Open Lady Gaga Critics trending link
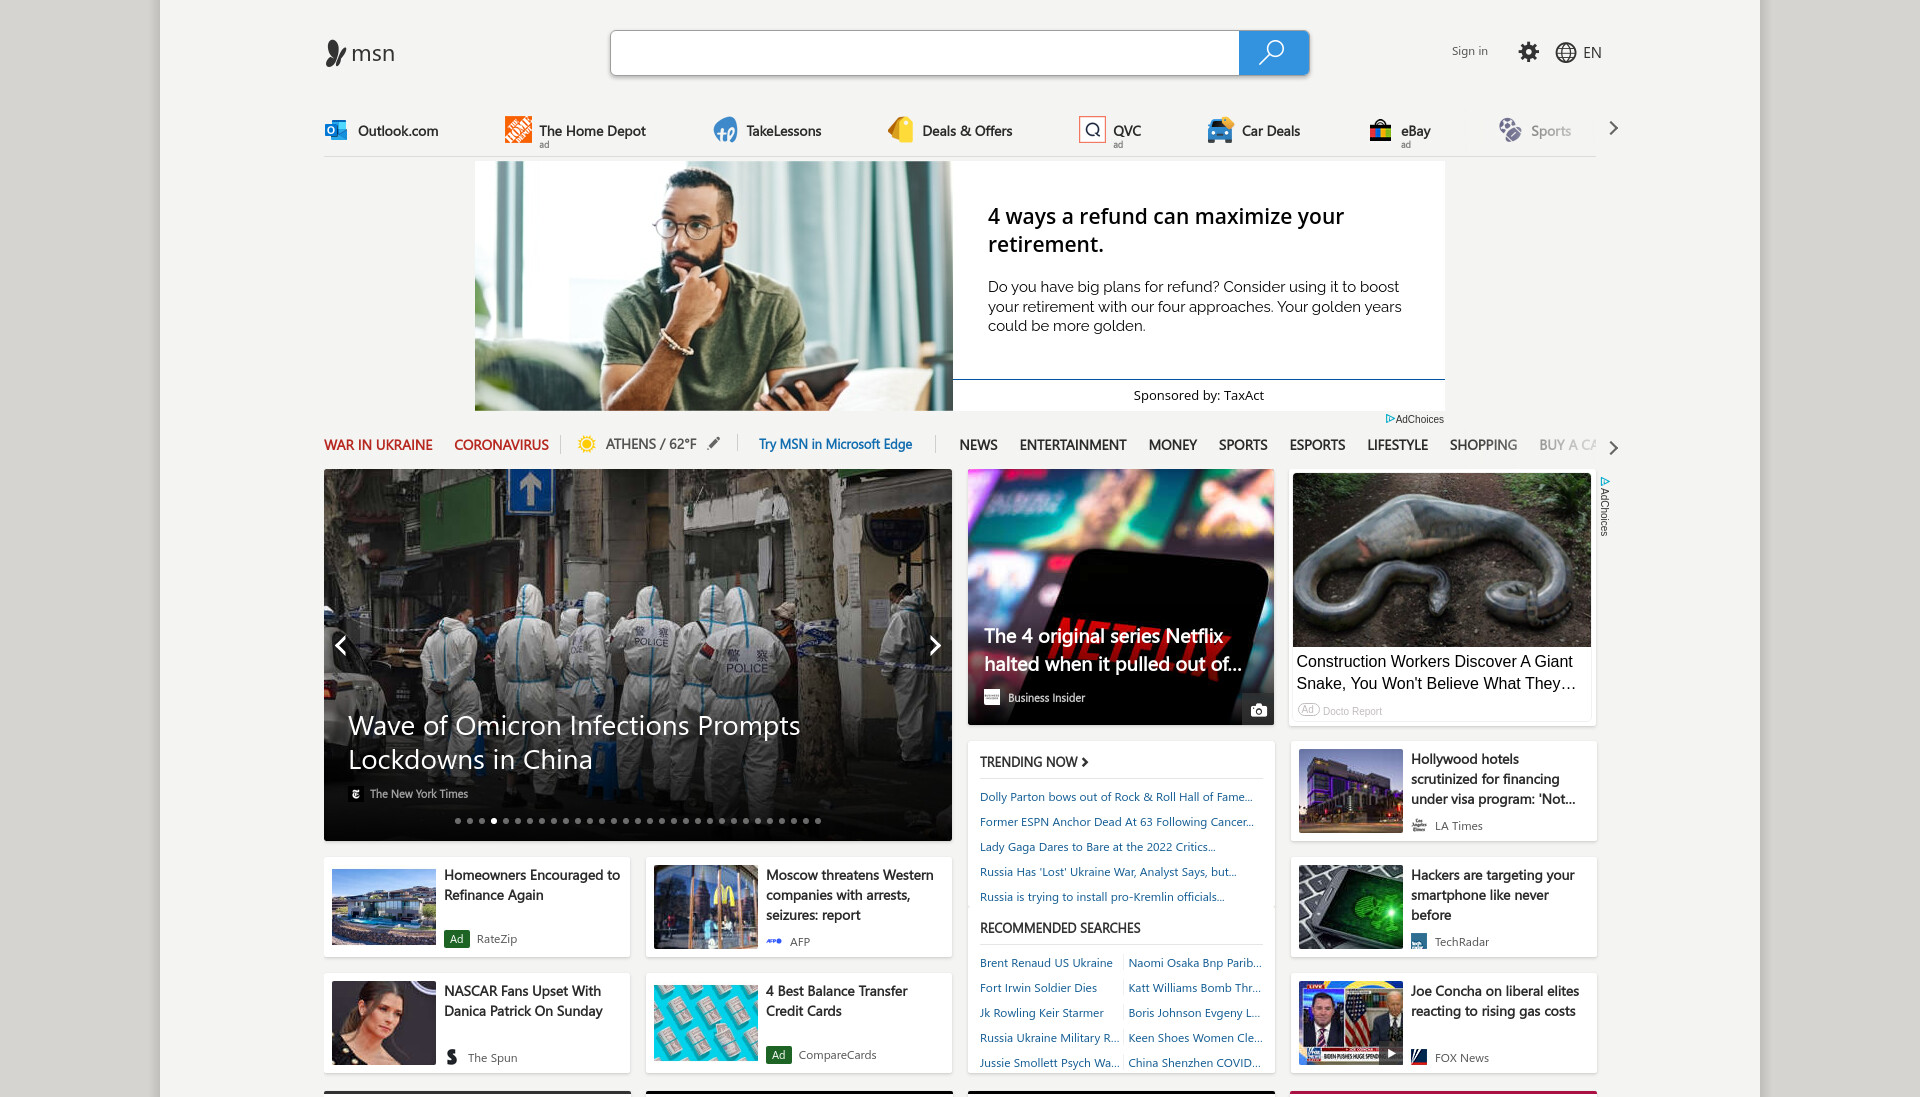This screenshot has width=1920, height=1097. [x=1098, y=847]
